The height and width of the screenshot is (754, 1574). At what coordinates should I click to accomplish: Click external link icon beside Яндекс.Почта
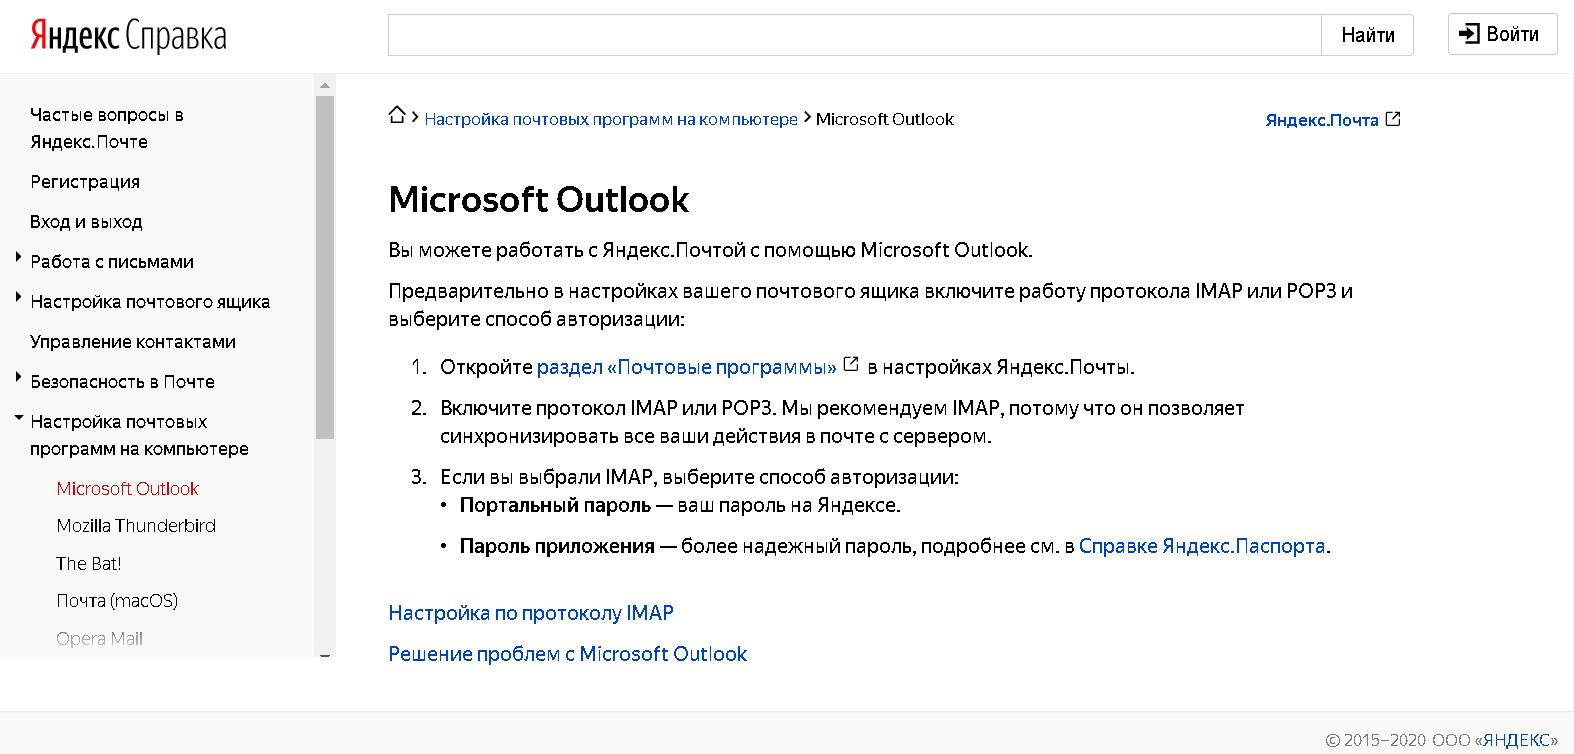[1393, 119]
